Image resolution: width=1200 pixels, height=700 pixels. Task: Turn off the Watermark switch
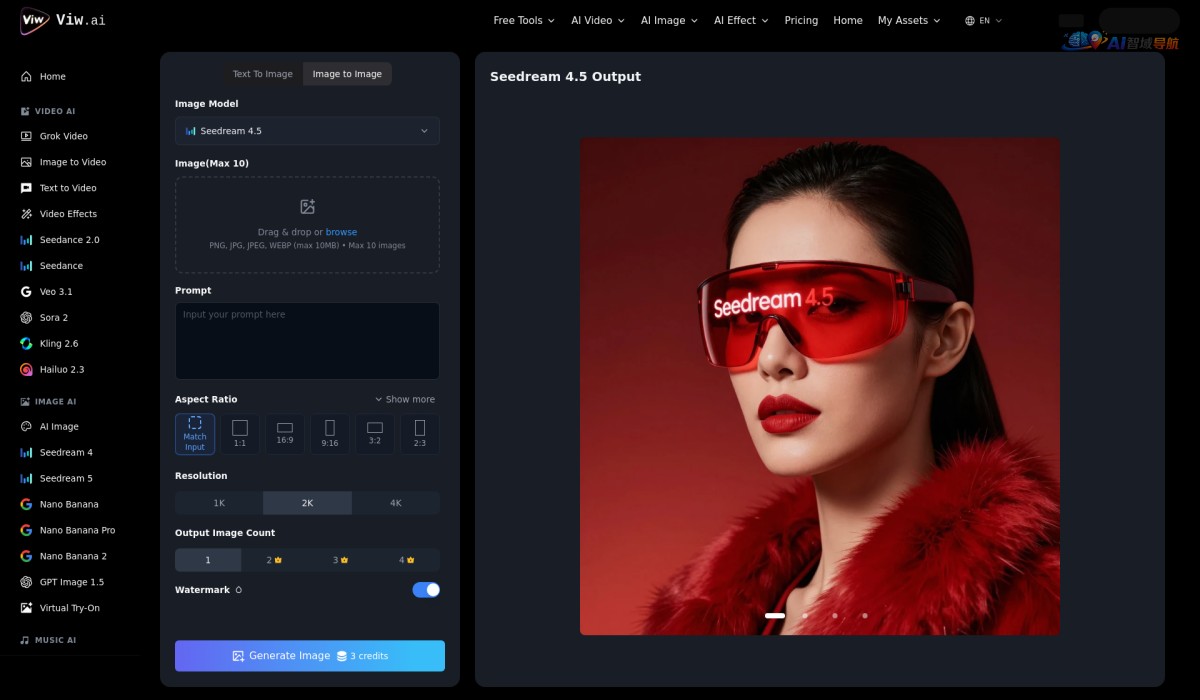point(426,590)
